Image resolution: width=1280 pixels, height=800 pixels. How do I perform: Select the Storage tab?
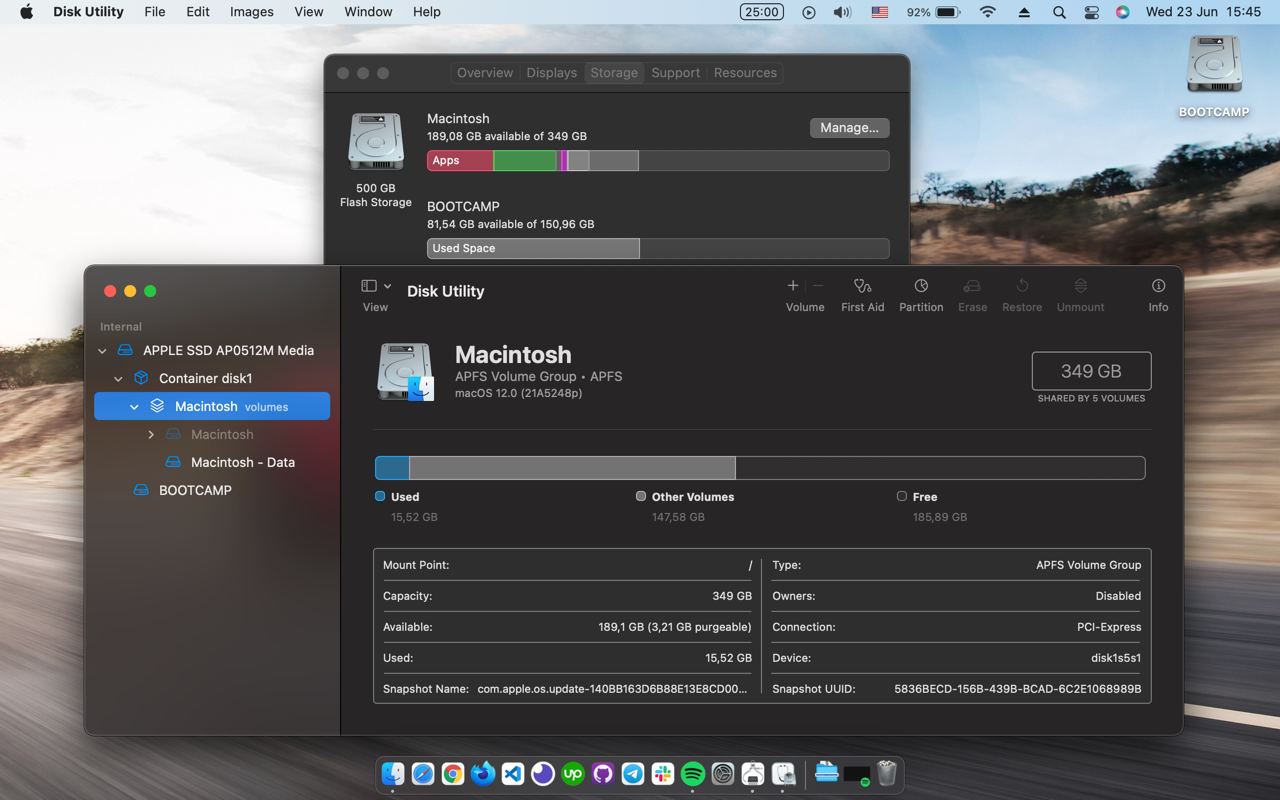[x=614, y=73]
